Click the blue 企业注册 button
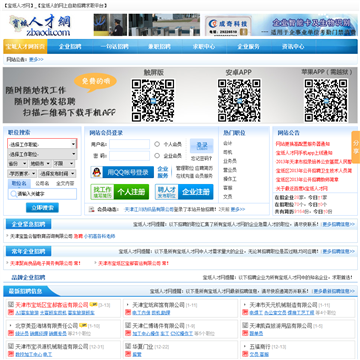This screenshot has width=360, height=360. click(x=184, y=192)
